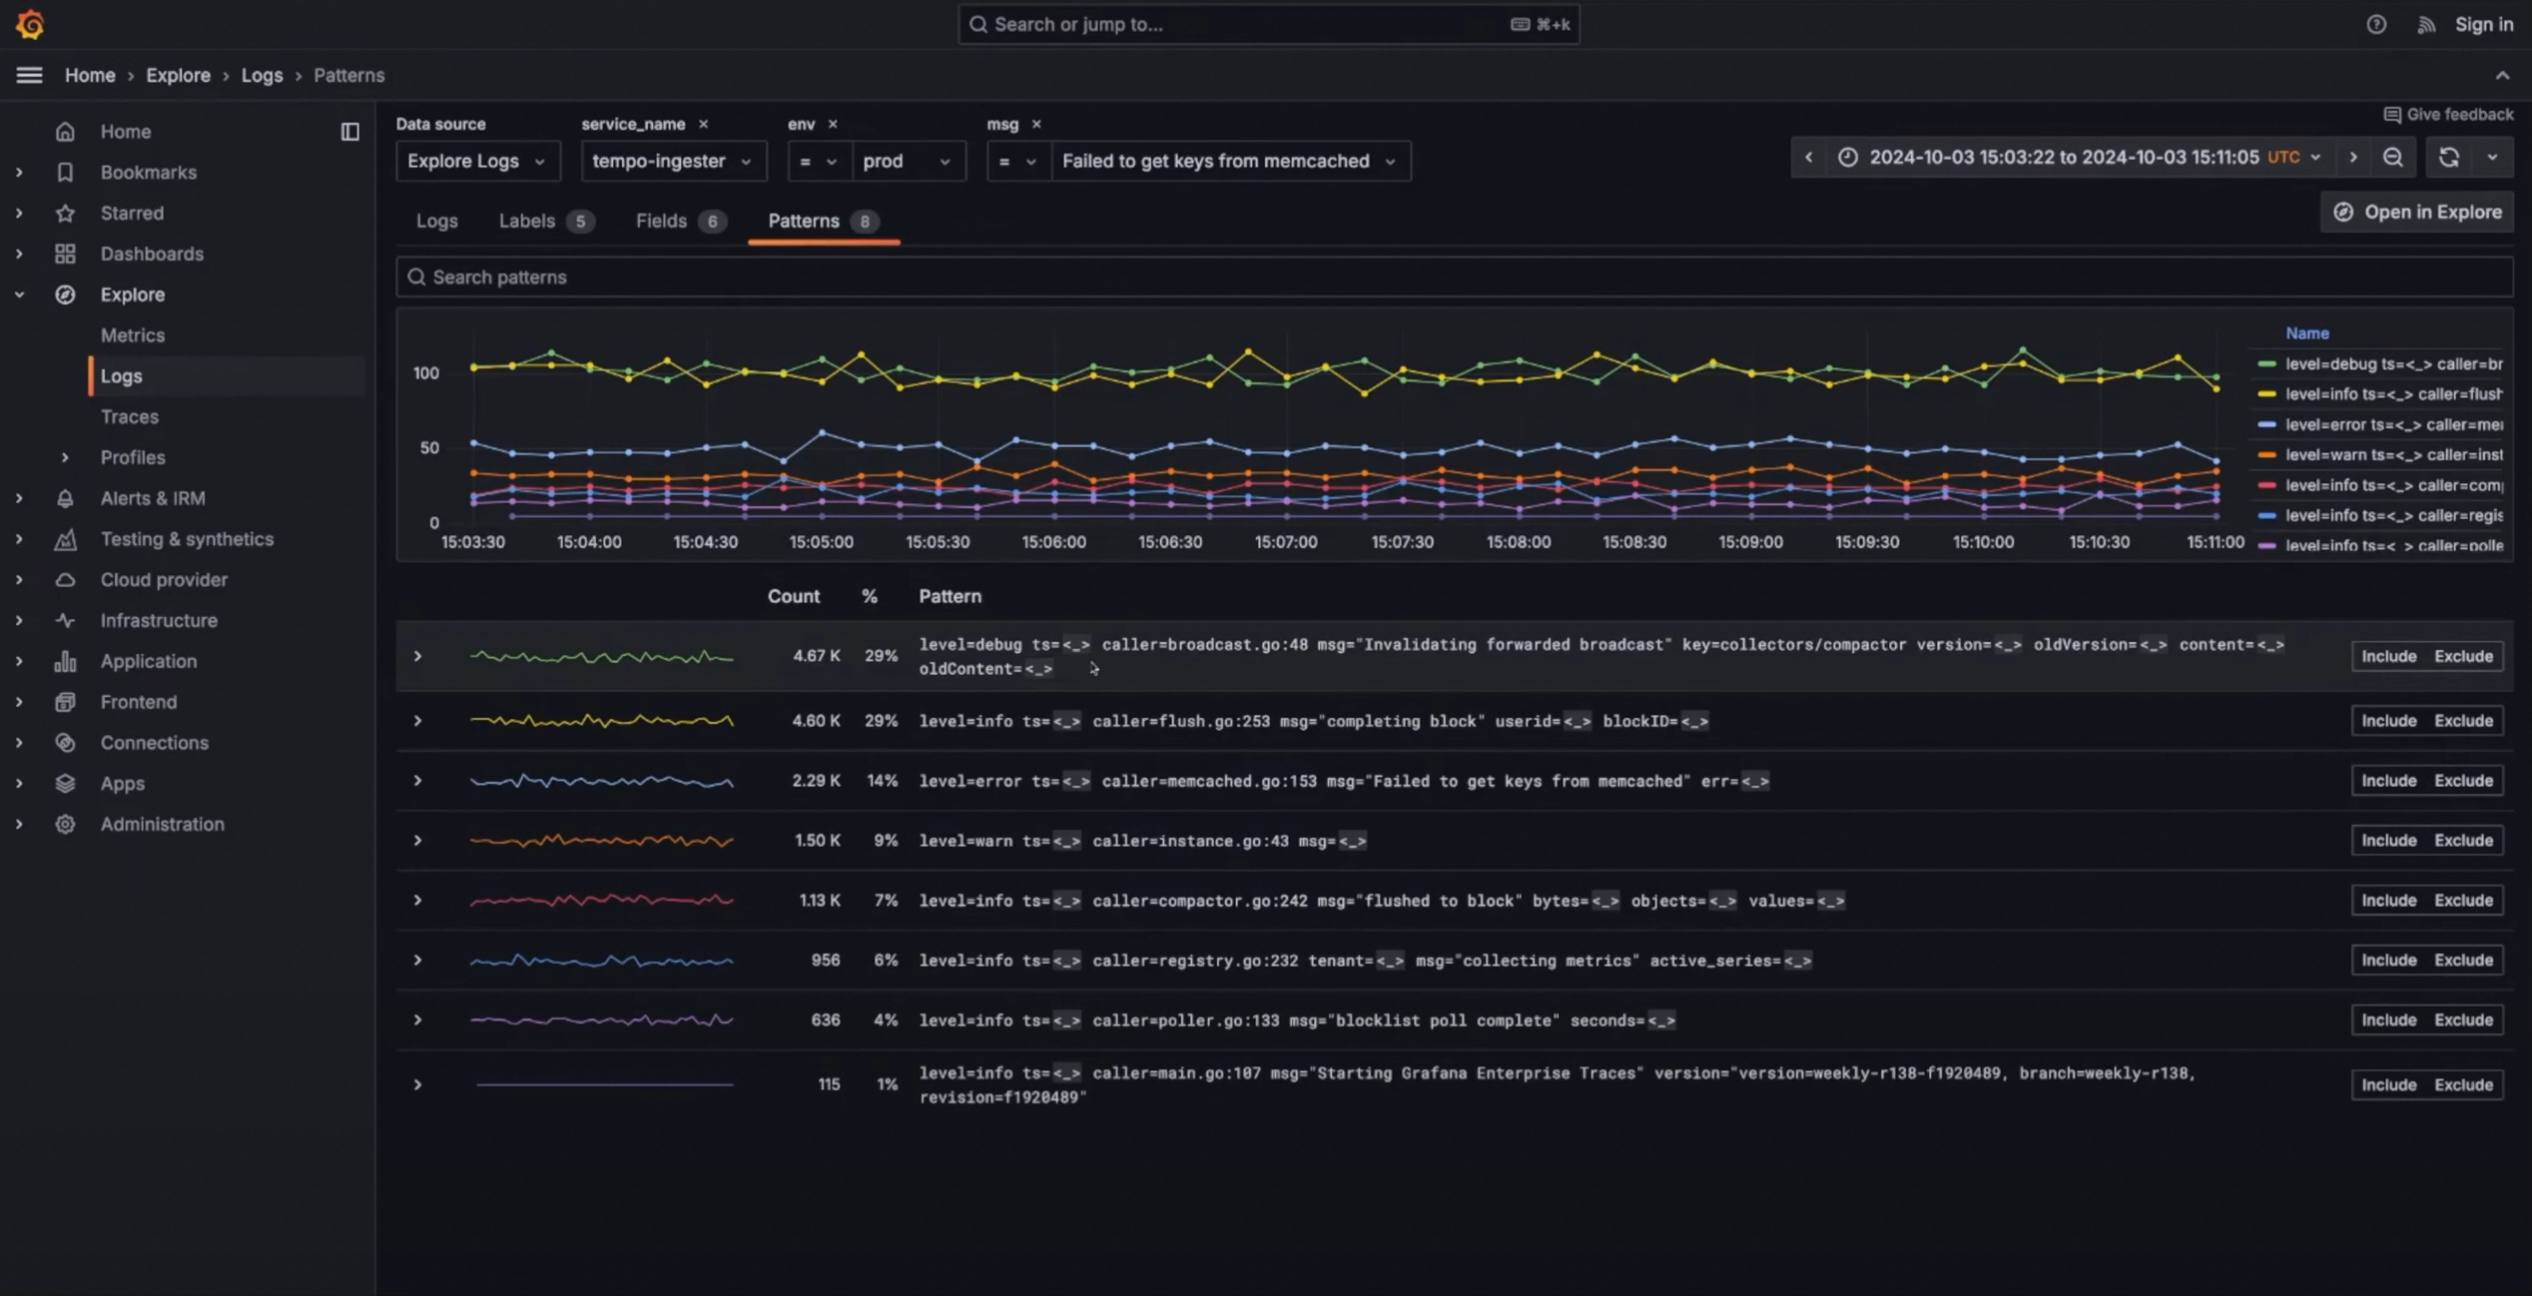The width and height of the screenshot is (2532, 1296).
Task: Remove the service_name filter
Action: pyautogui.click(x=703, y=124)
